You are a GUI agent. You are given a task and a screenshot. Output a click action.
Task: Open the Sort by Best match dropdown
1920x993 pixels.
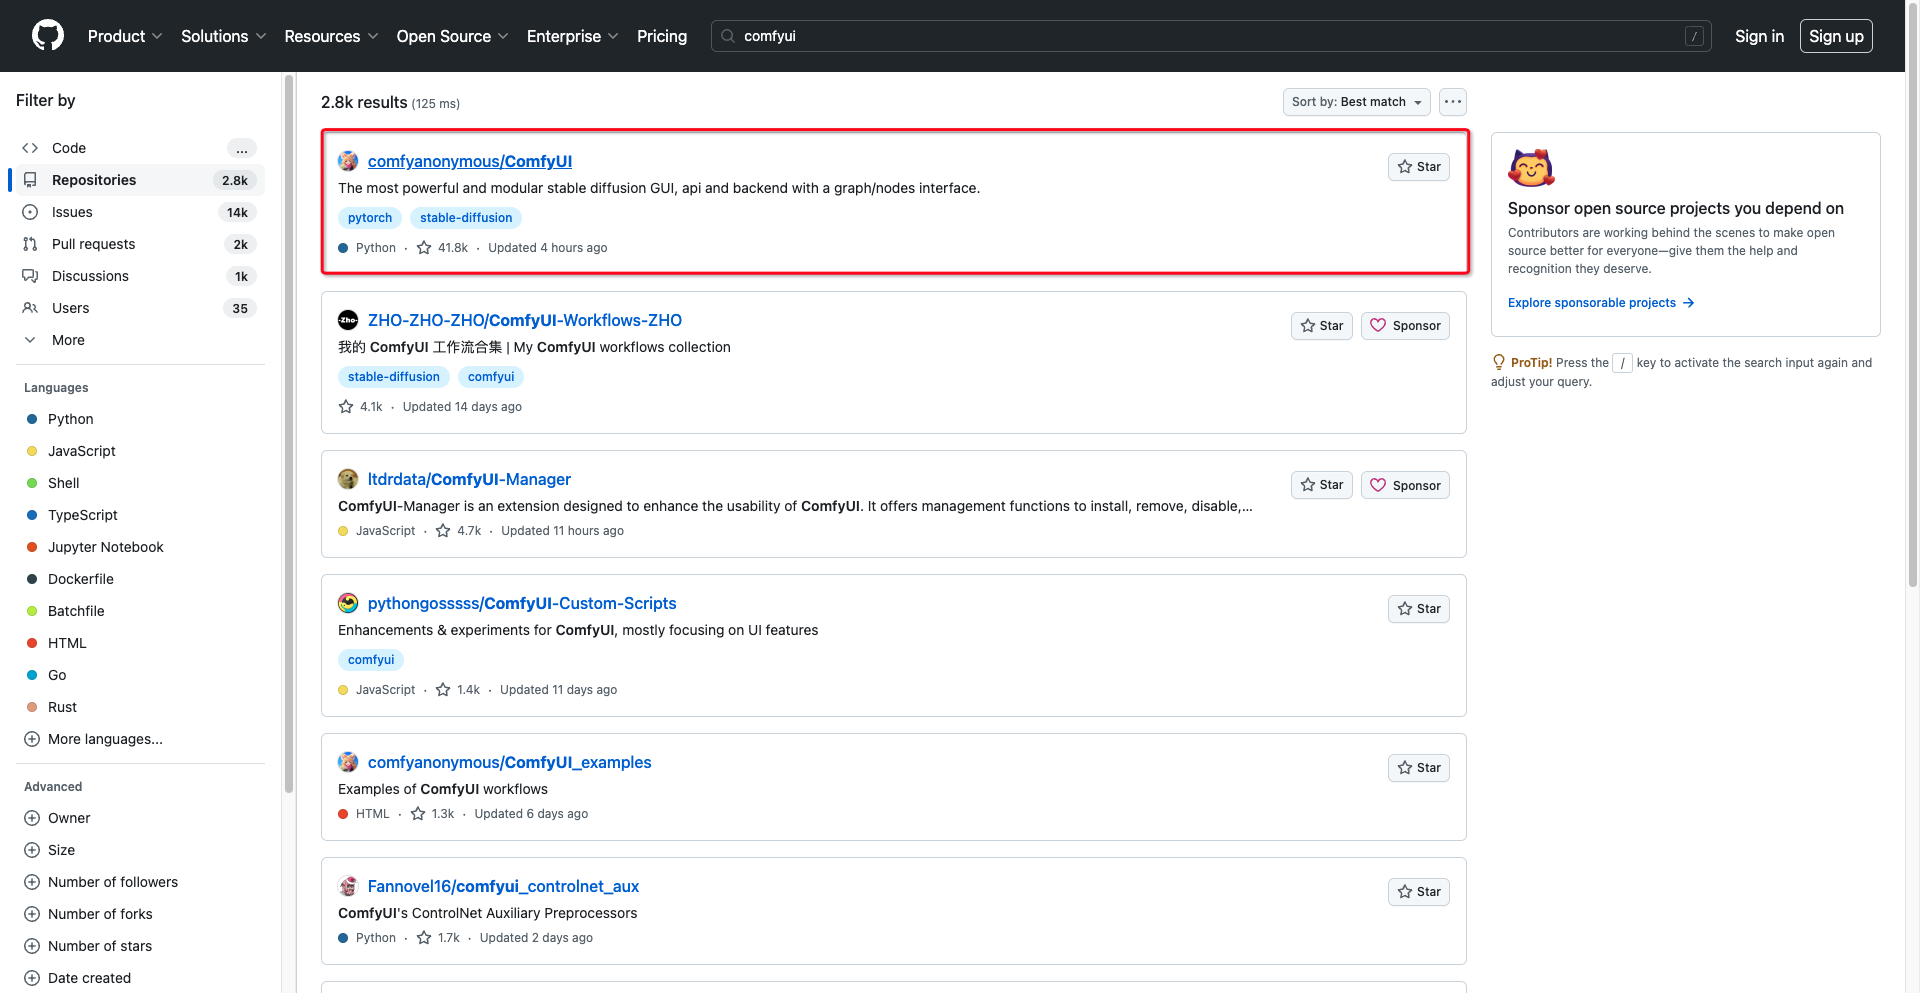point(1356,102)
